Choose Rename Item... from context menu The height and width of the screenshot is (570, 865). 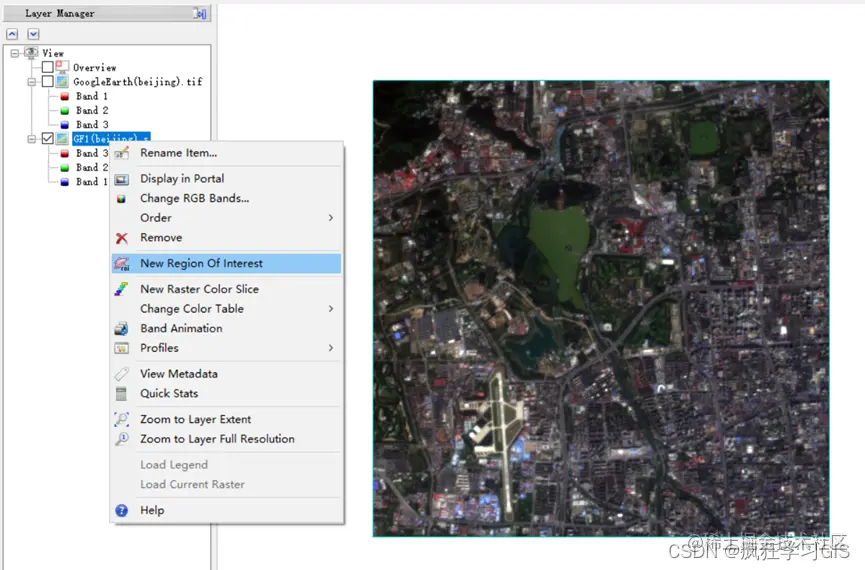(226, 153)
